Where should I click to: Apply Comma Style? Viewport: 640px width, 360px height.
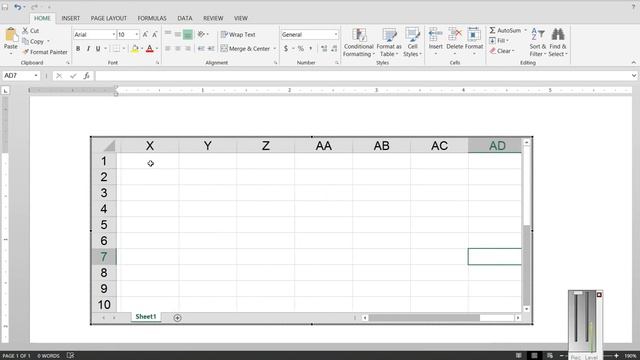311,49
